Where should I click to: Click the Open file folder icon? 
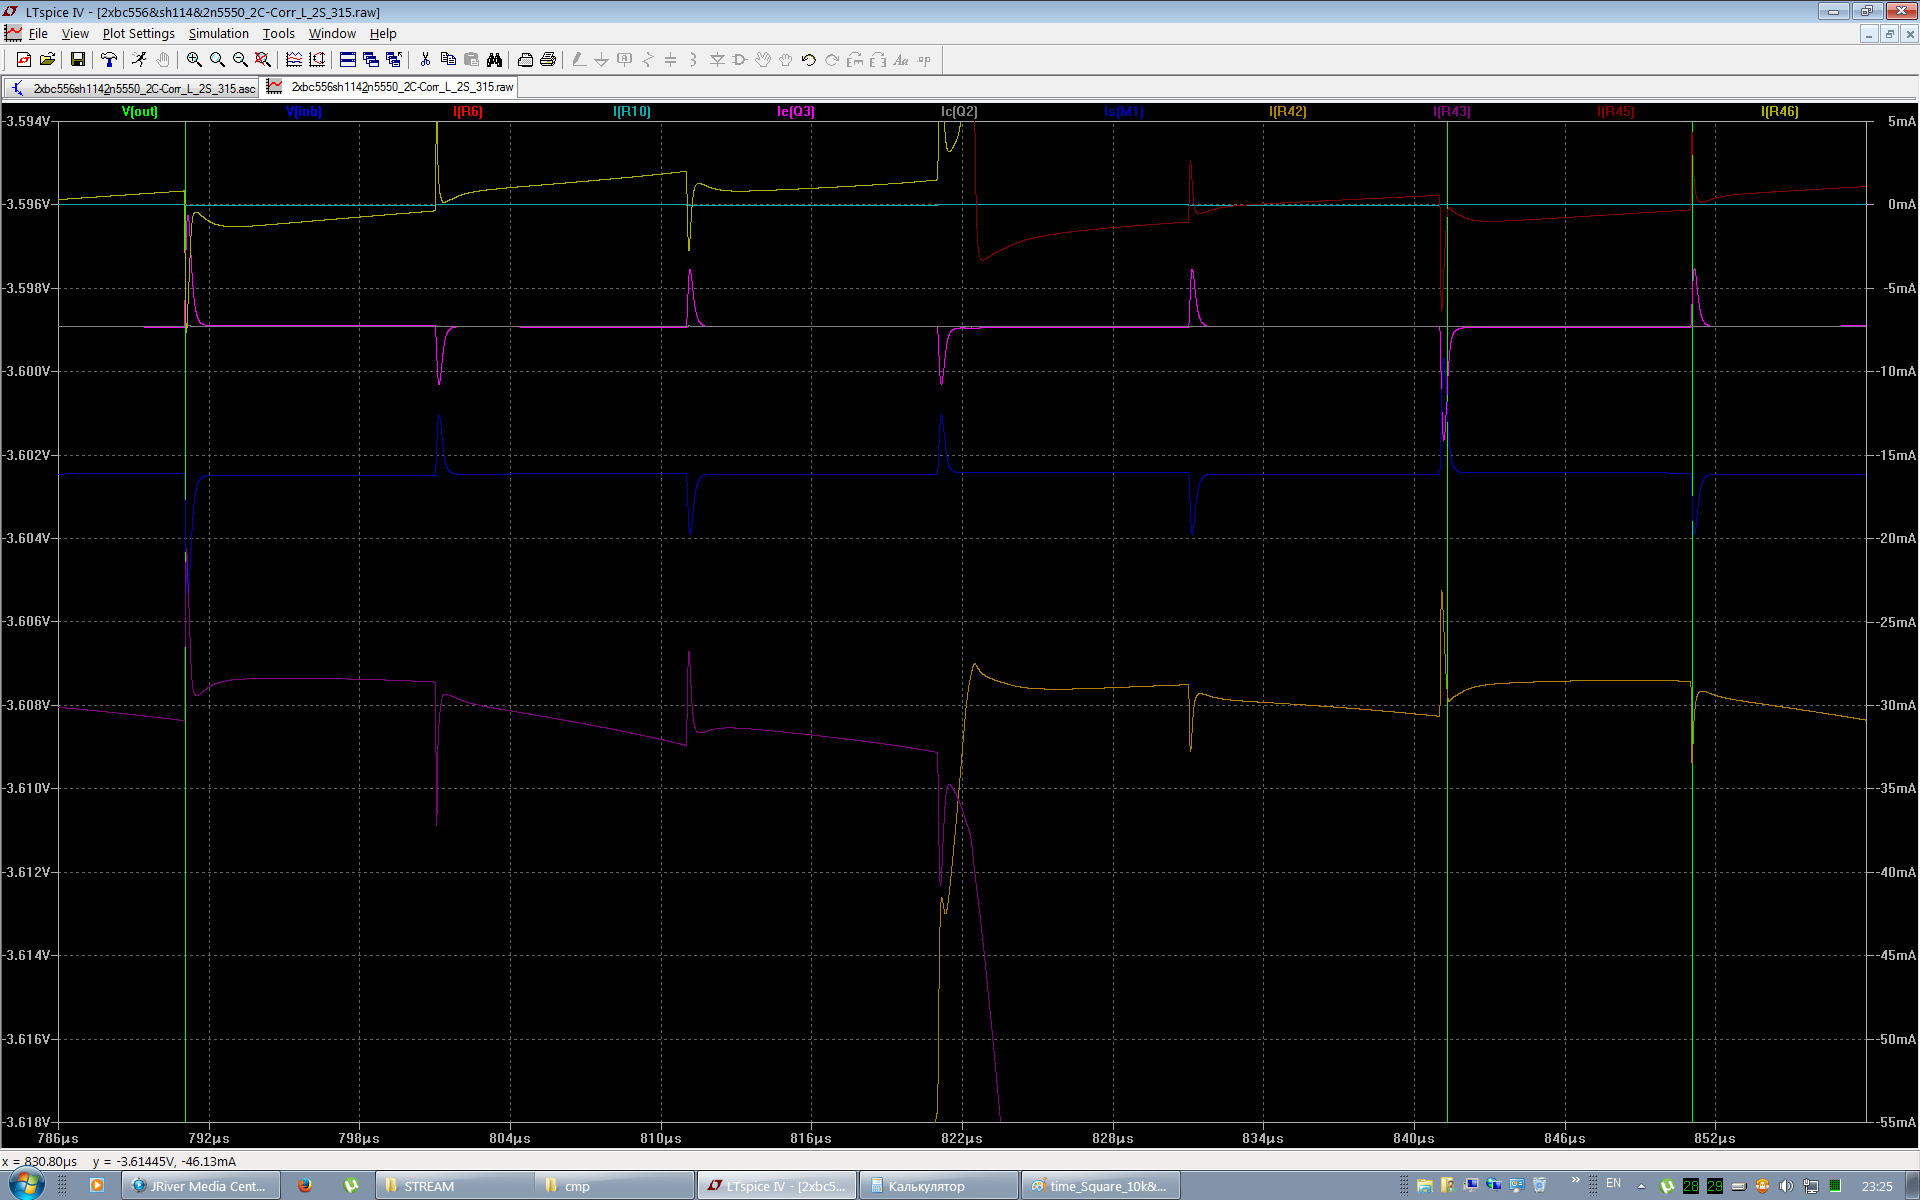click(47, 60)
